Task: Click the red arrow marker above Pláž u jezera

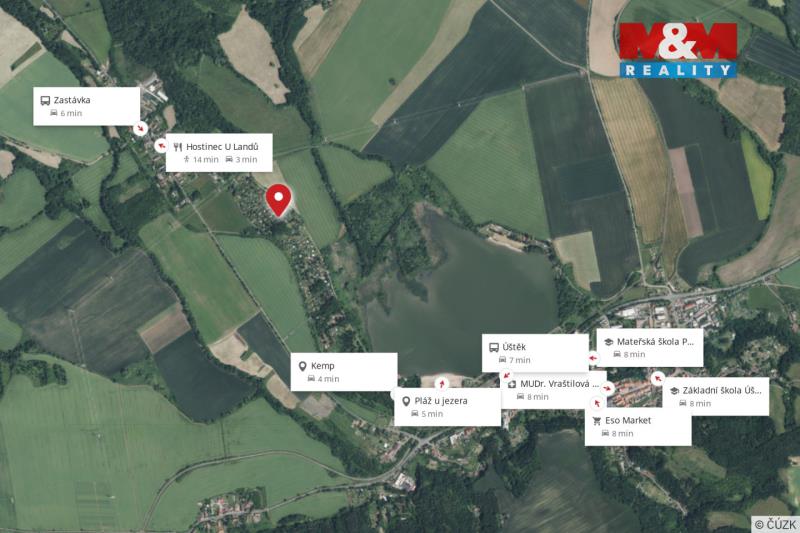Action: tap(442, 383)
